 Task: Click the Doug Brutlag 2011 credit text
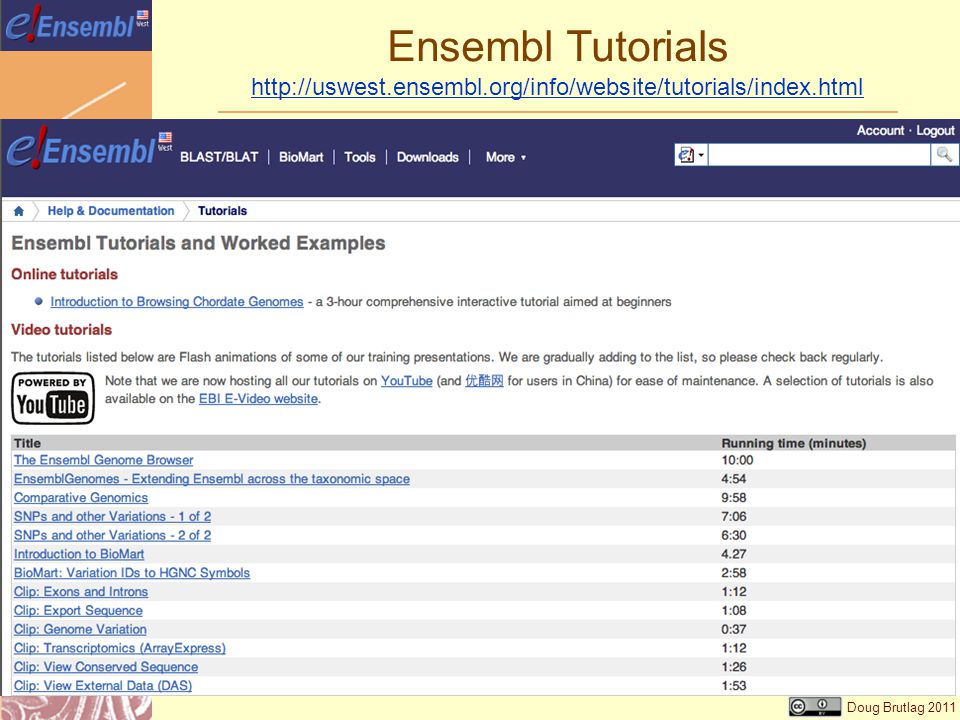[901, 707]
